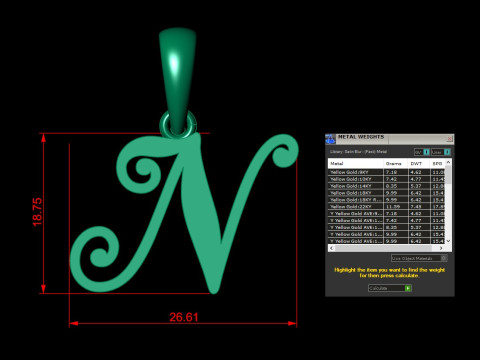The width and height of the screenshot is (480, 360).
Task: Click the 11.59 grams value cell
Action: coord(396,207)
